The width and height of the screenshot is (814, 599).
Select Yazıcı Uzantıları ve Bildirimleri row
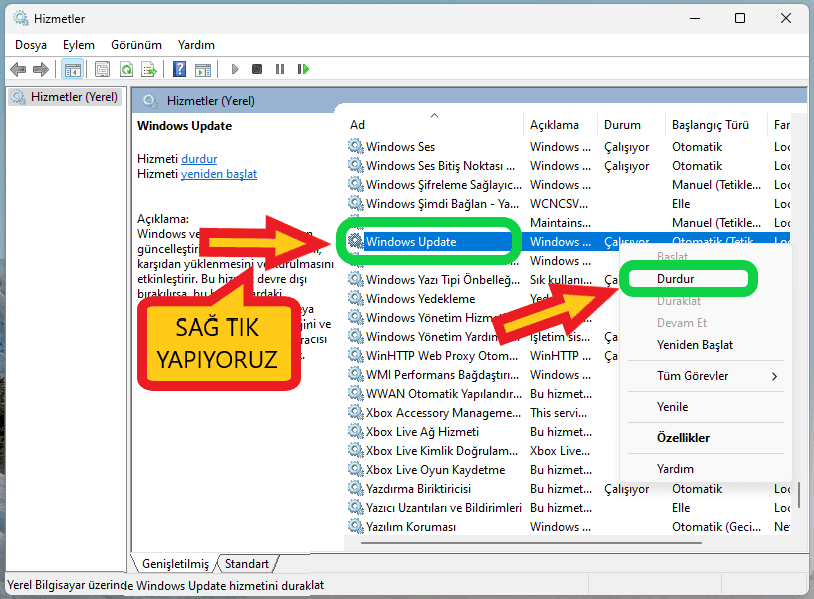tap(567, 508)
